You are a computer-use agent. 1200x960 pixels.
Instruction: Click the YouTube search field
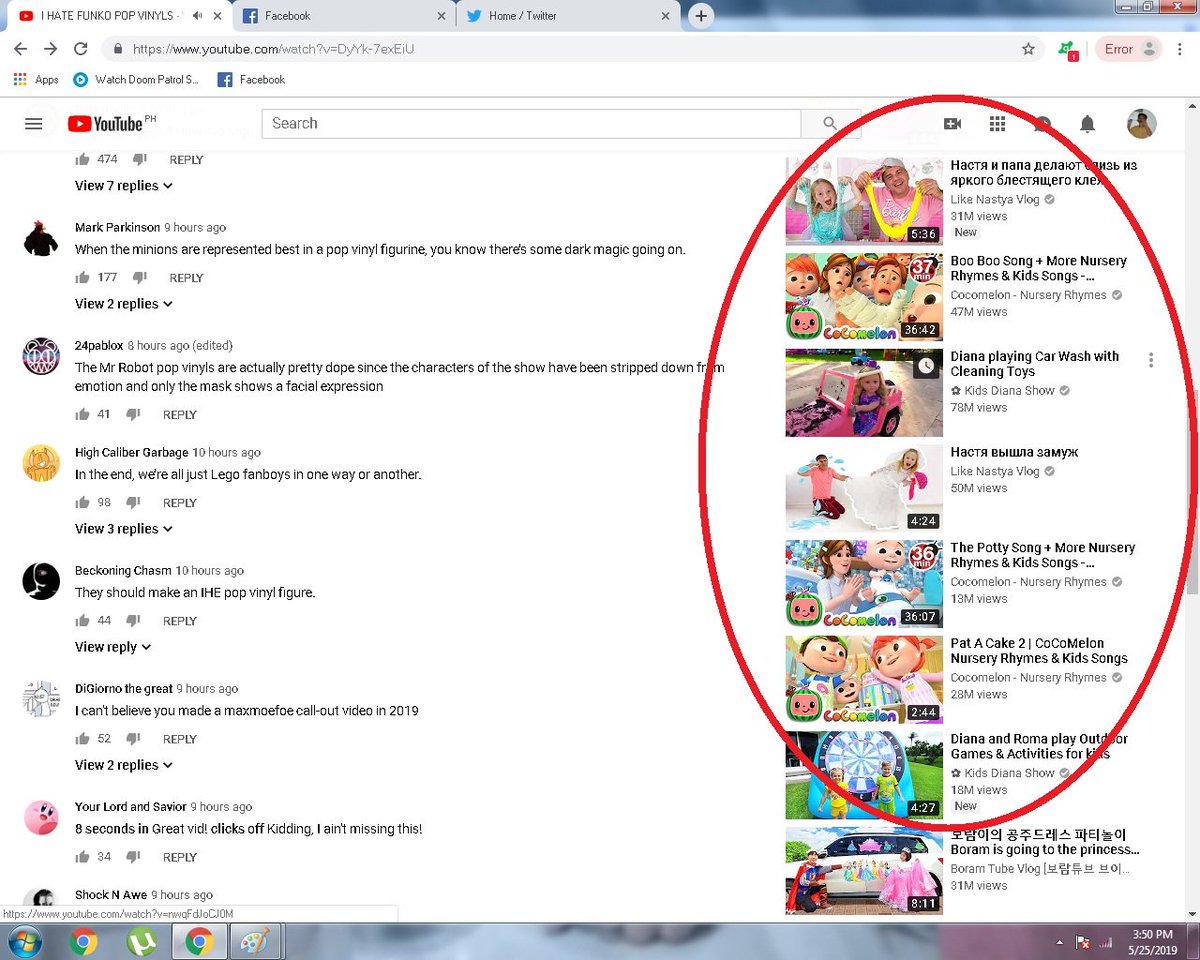pyautogui.click(x=531, y=124)
